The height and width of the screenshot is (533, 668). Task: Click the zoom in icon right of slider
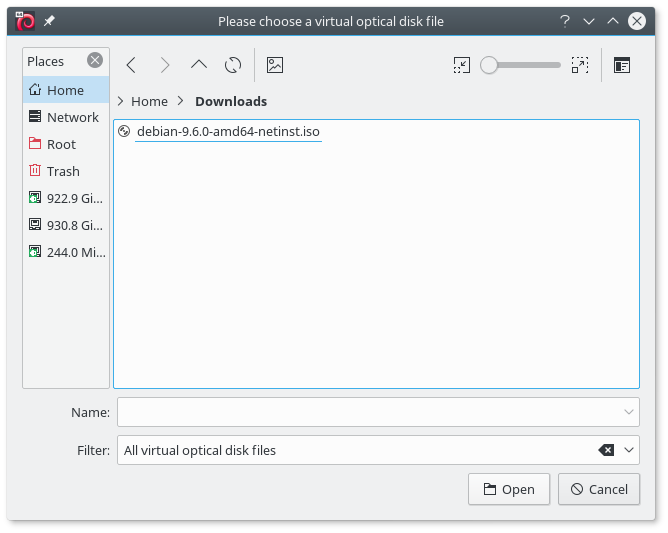click(580, 65)
